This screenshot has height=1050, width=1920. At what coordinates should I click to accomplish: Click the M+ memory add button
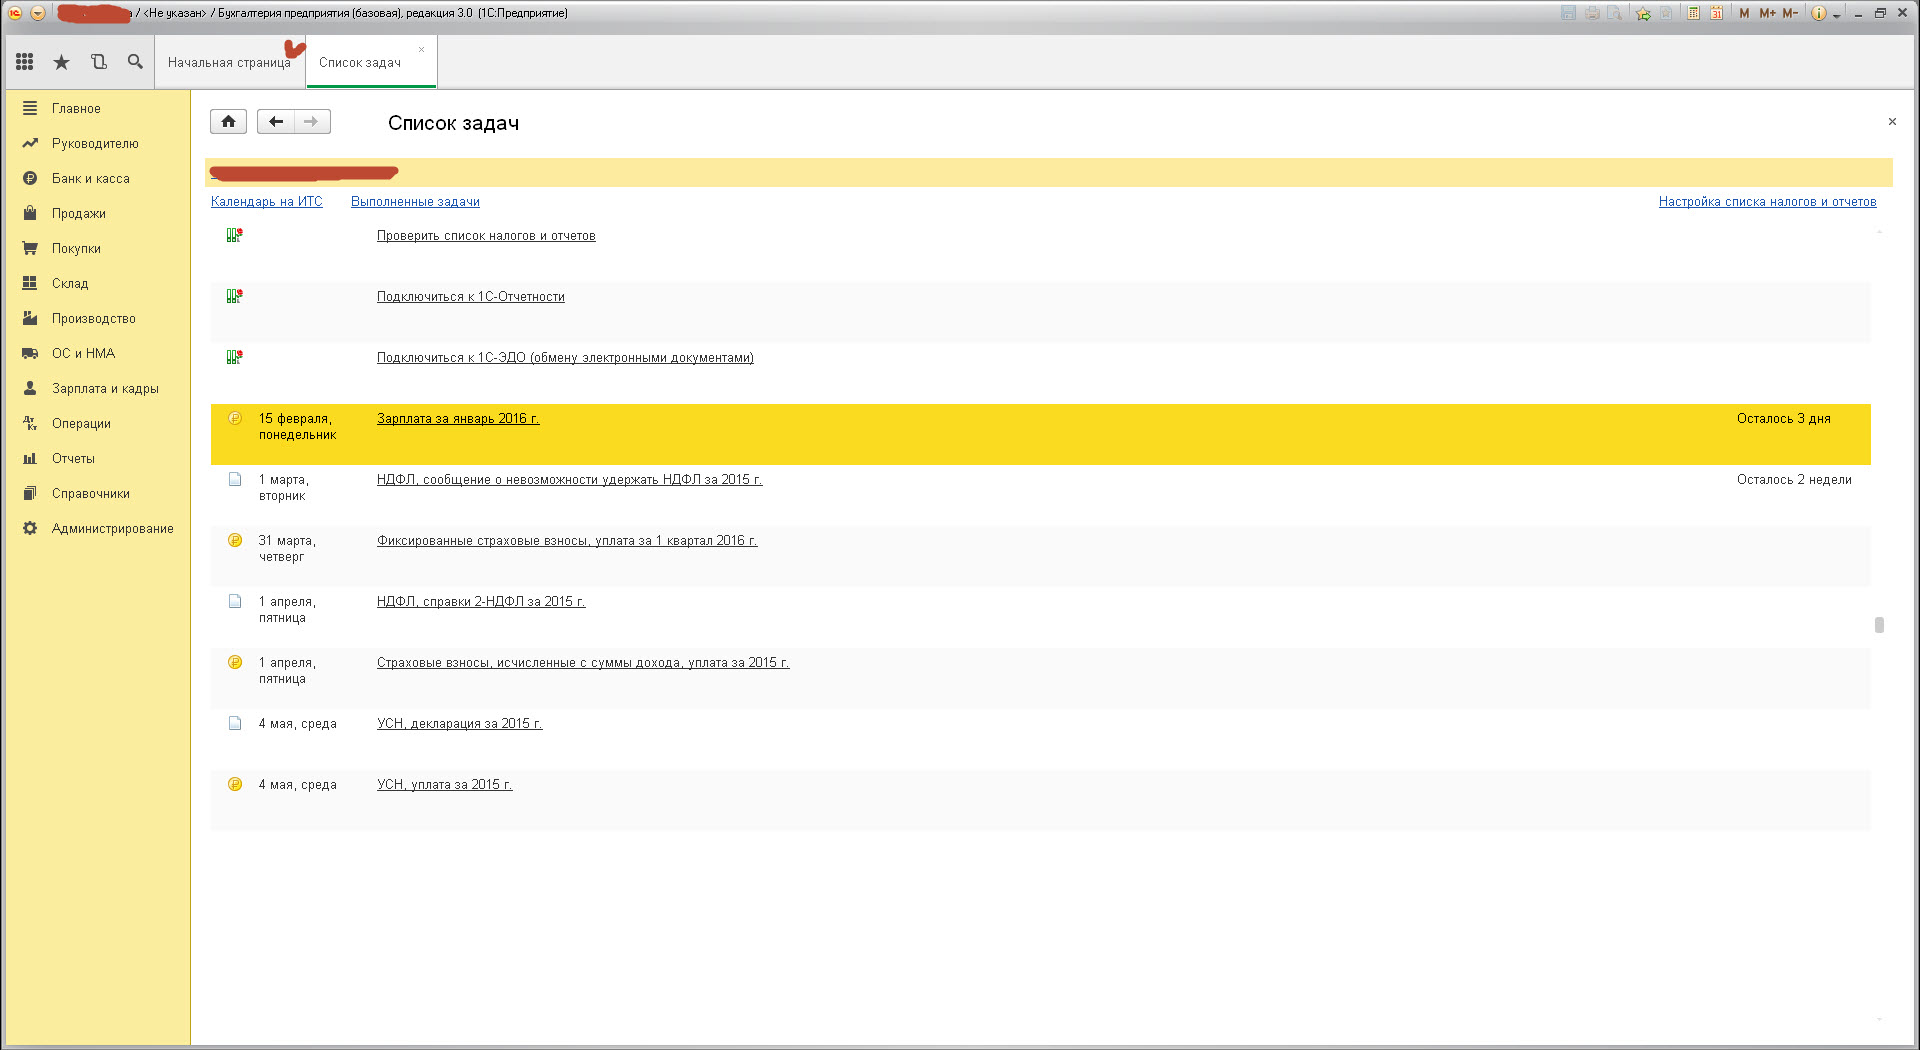[x=1767, y=13]
